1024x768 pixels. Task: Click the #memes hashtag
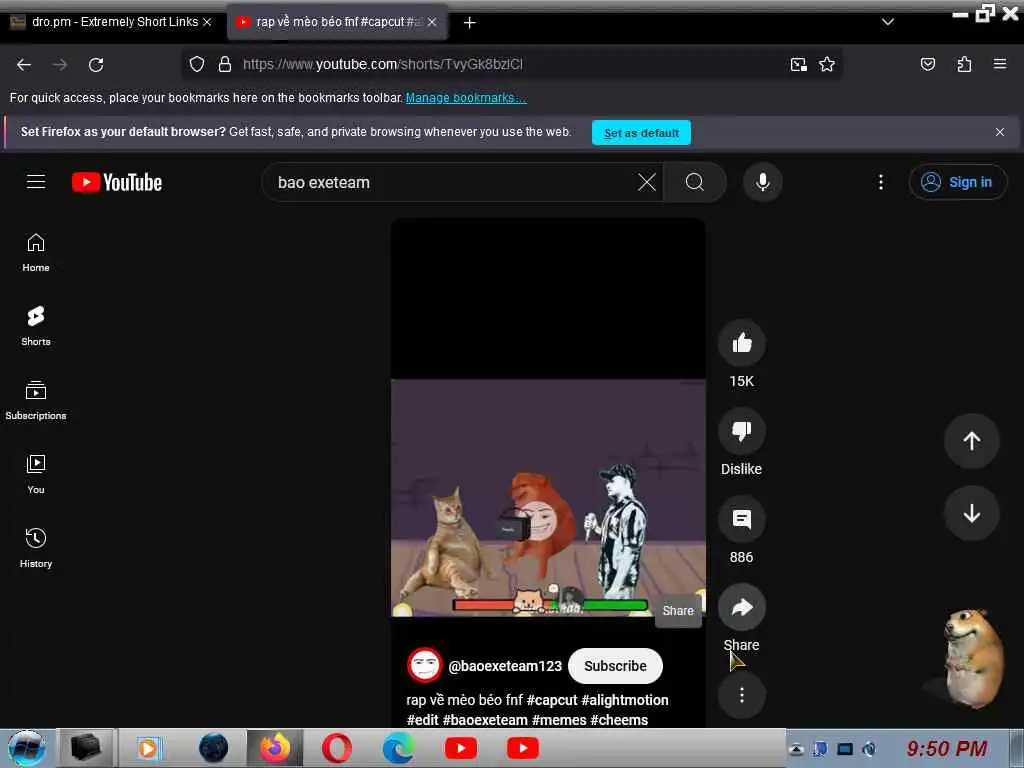[559, 720]
